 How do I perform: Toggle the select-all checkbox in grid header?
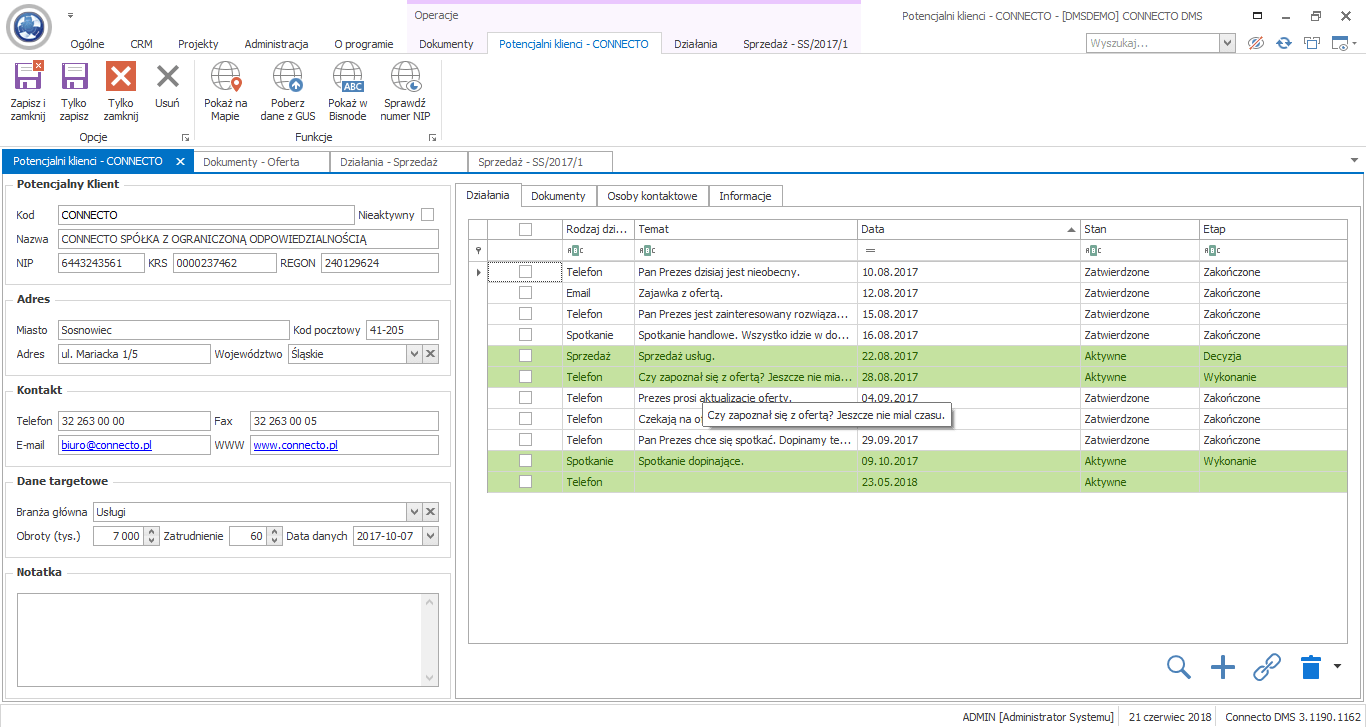525,229
